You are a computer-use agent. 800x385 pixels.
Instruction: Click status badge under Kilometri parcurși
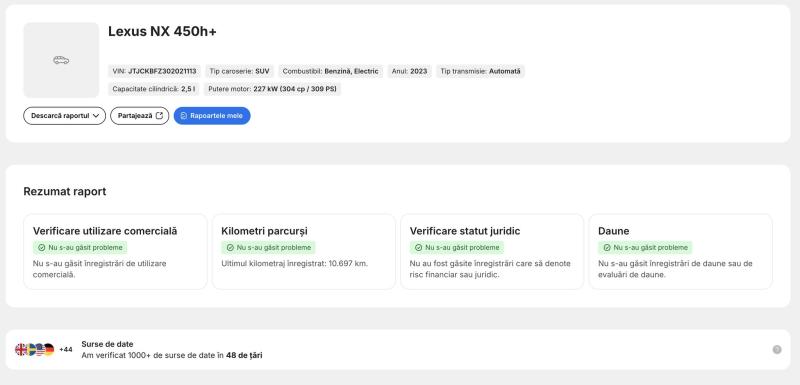tap(268, 247)
